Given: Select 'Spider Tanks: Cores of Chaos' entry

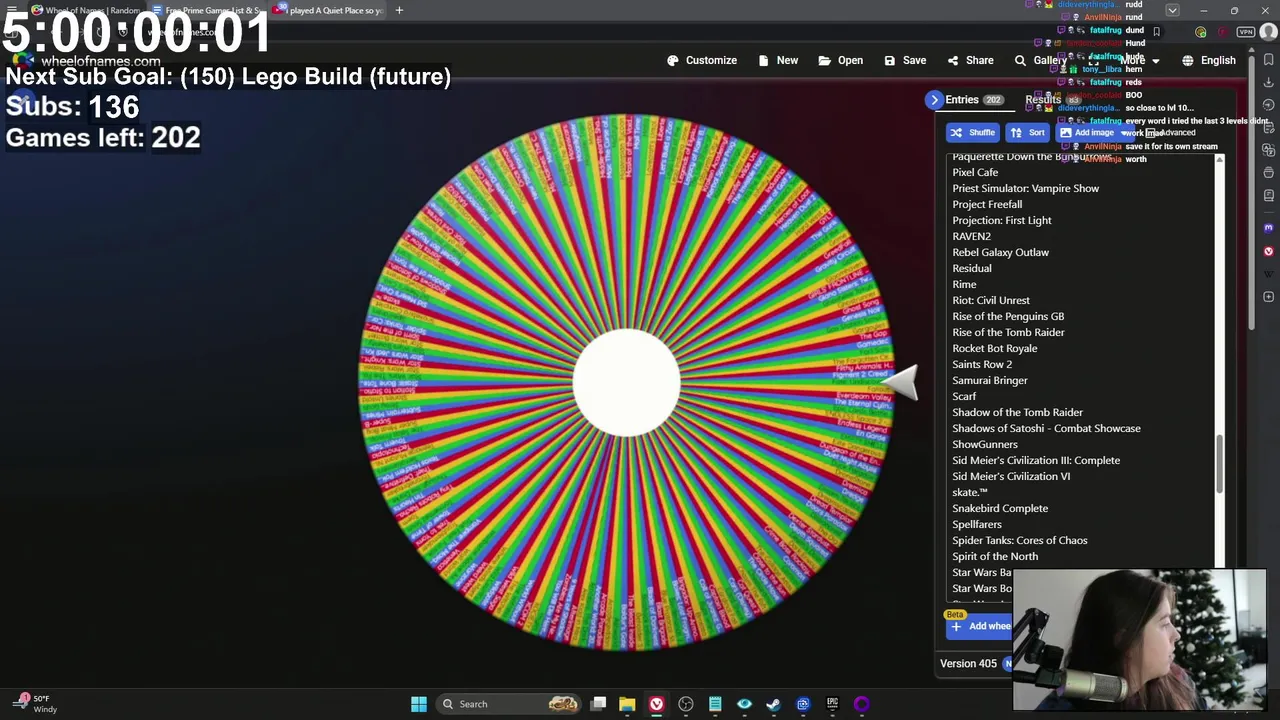Looking at the screenshot, I should 1019,540.
